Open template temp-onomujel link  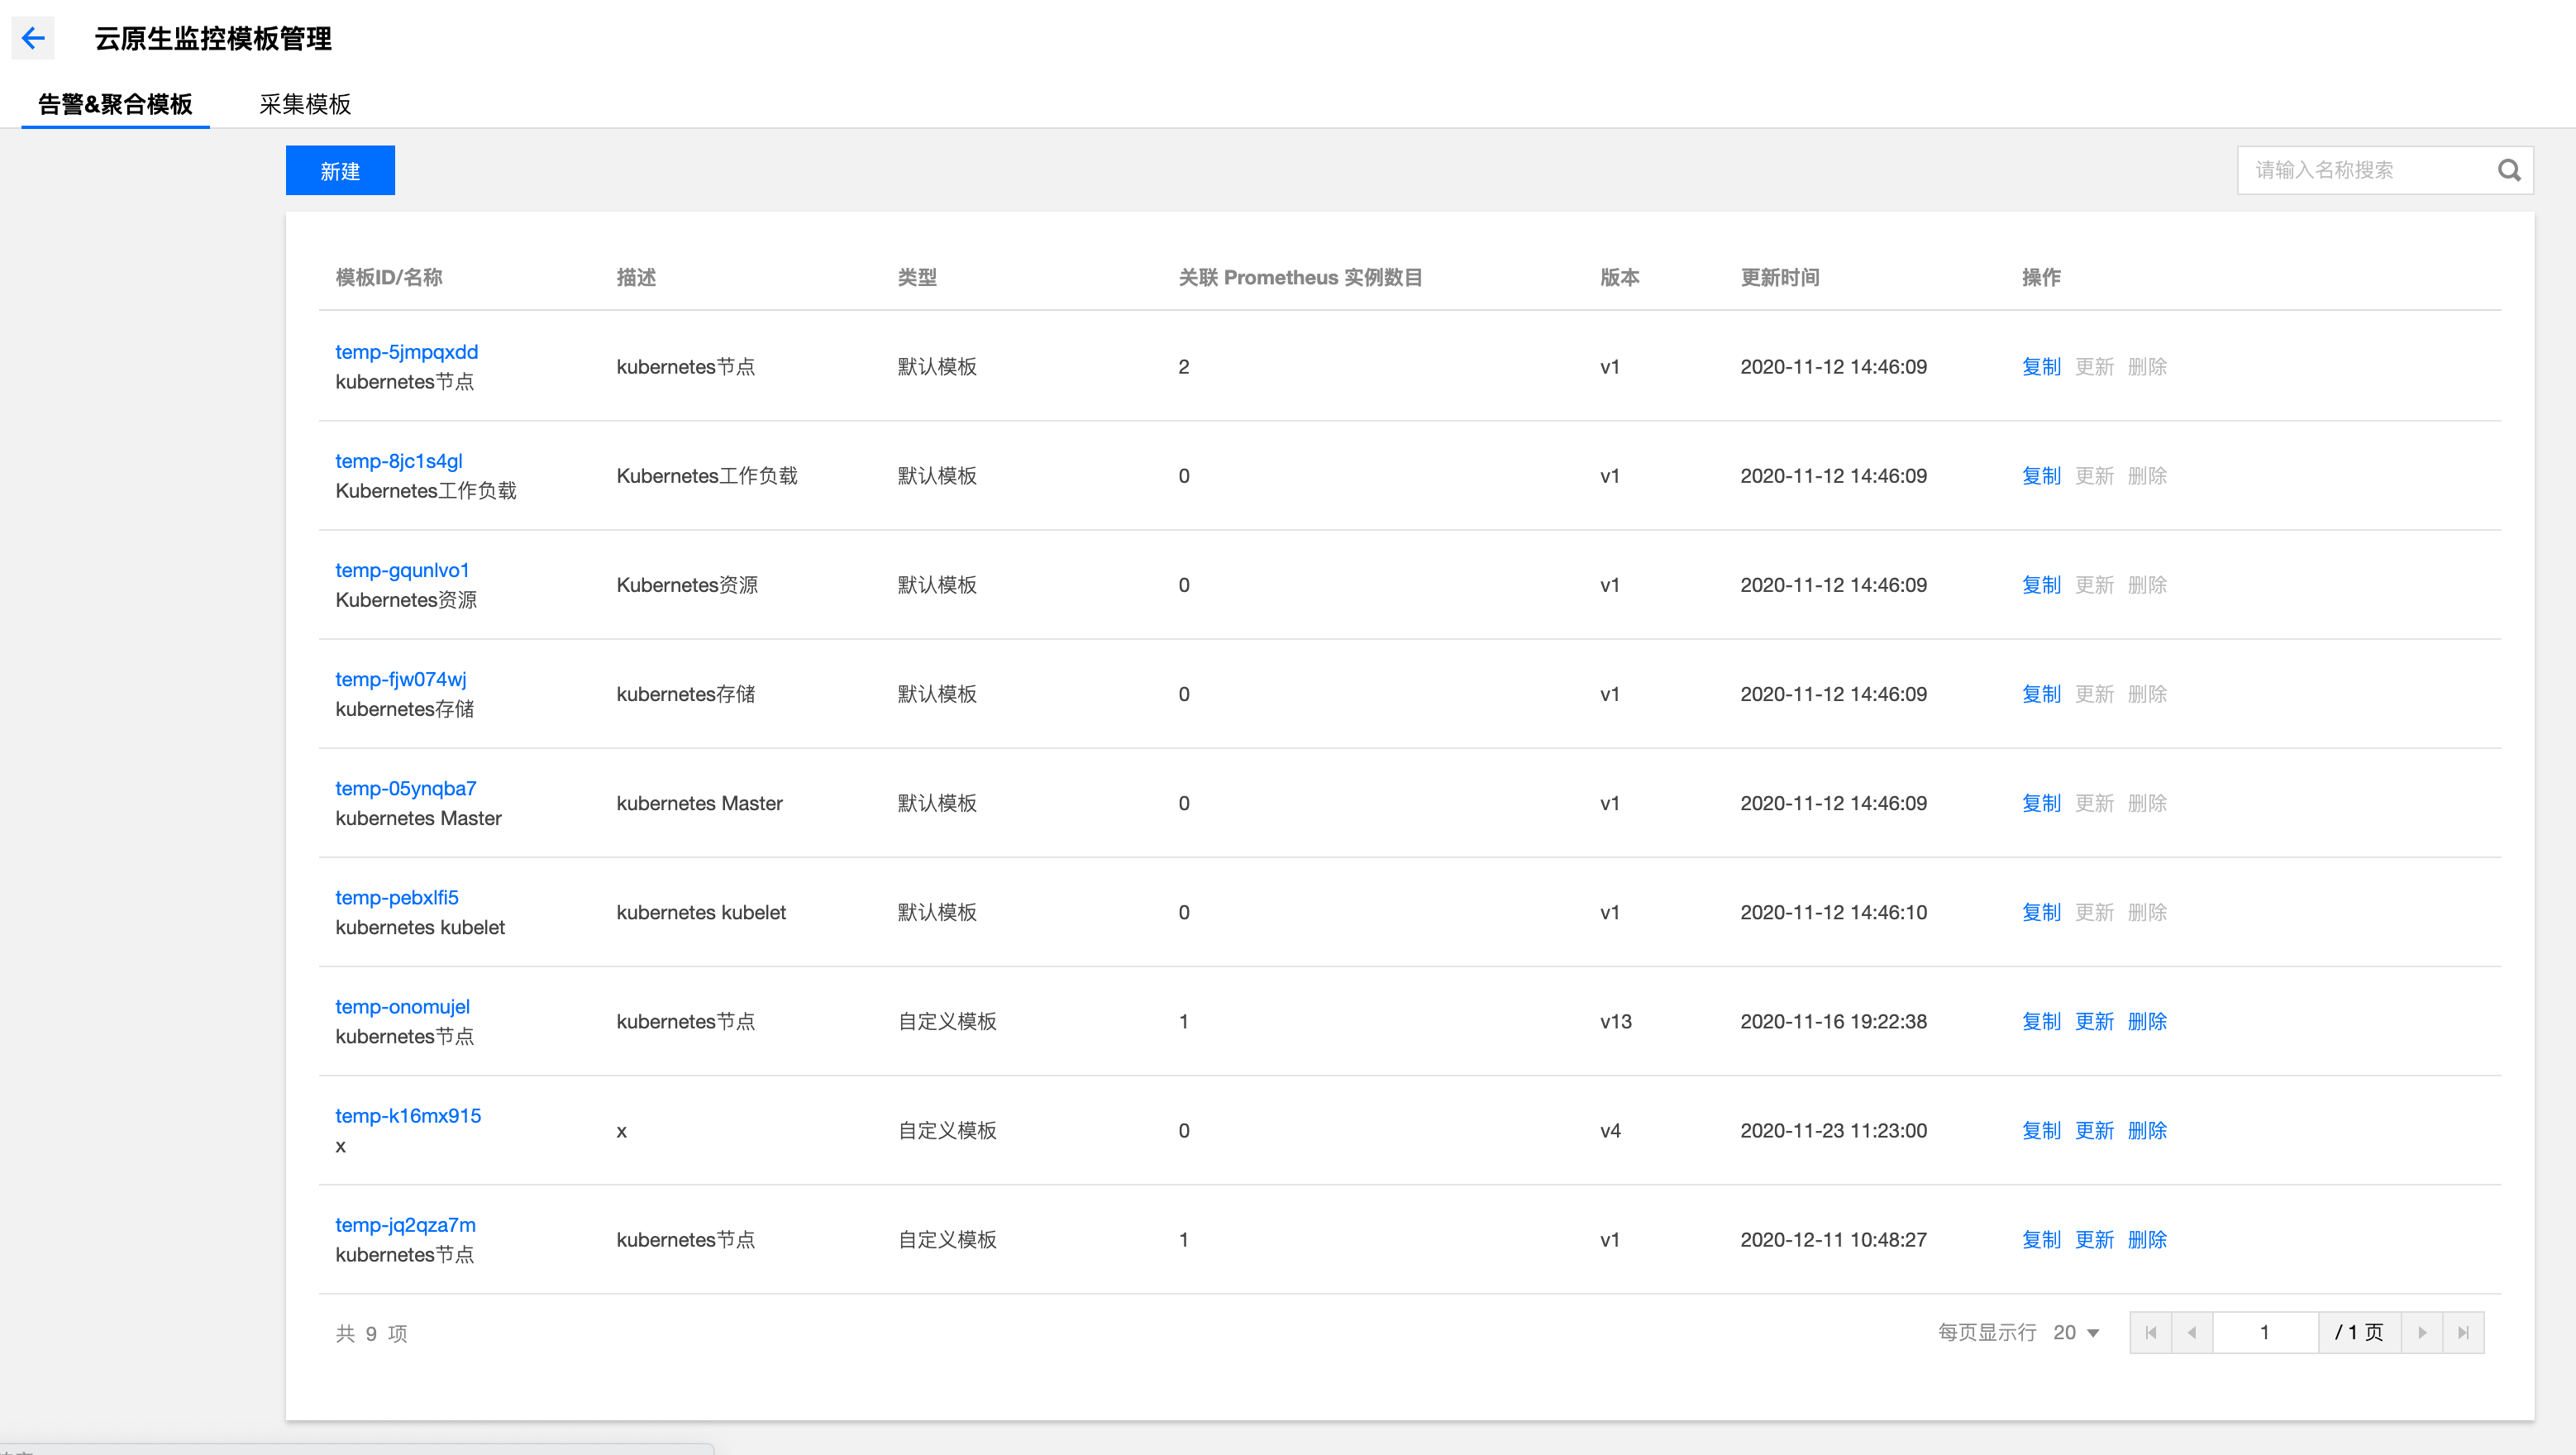point(402,1006)
